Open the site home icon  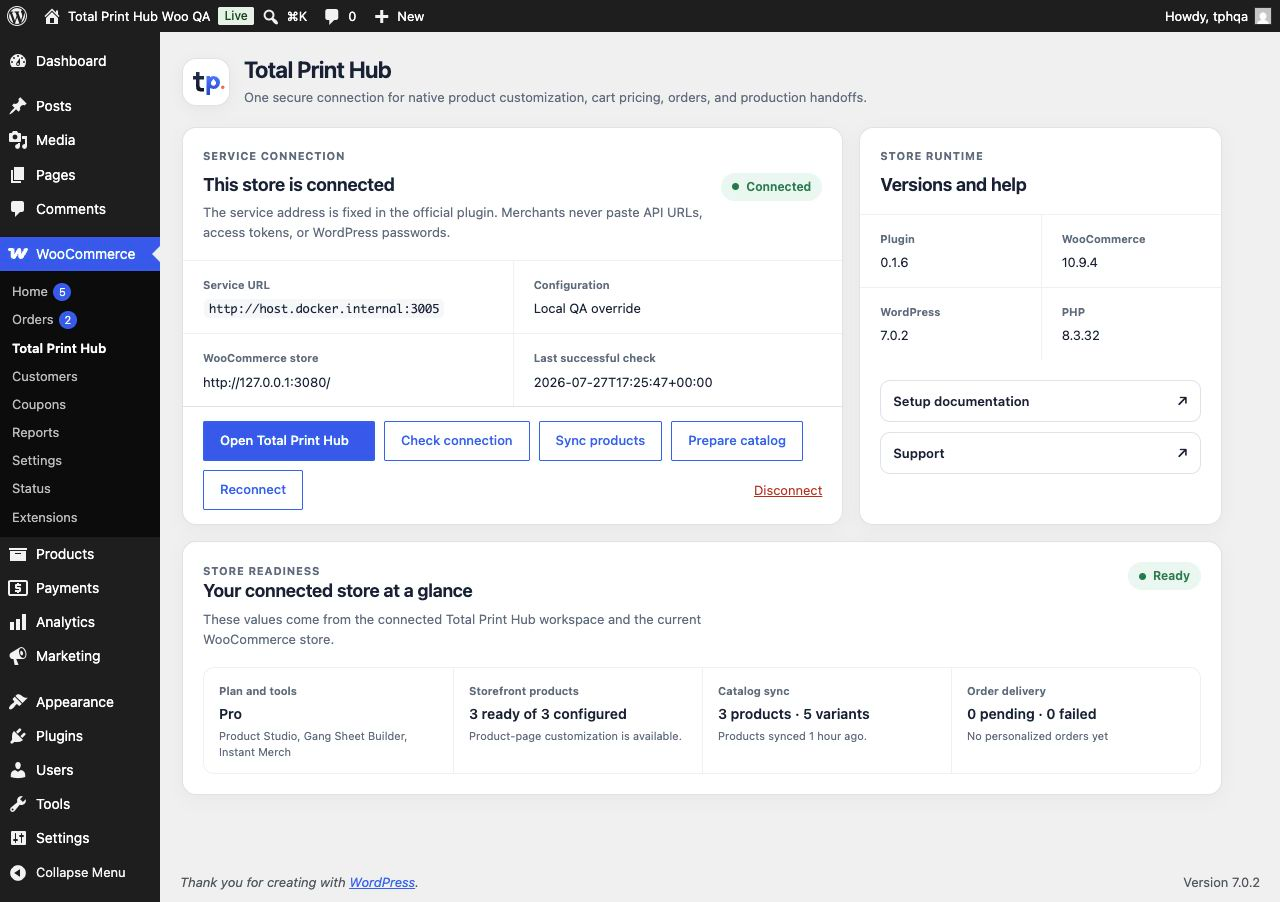tap(52, 16)
